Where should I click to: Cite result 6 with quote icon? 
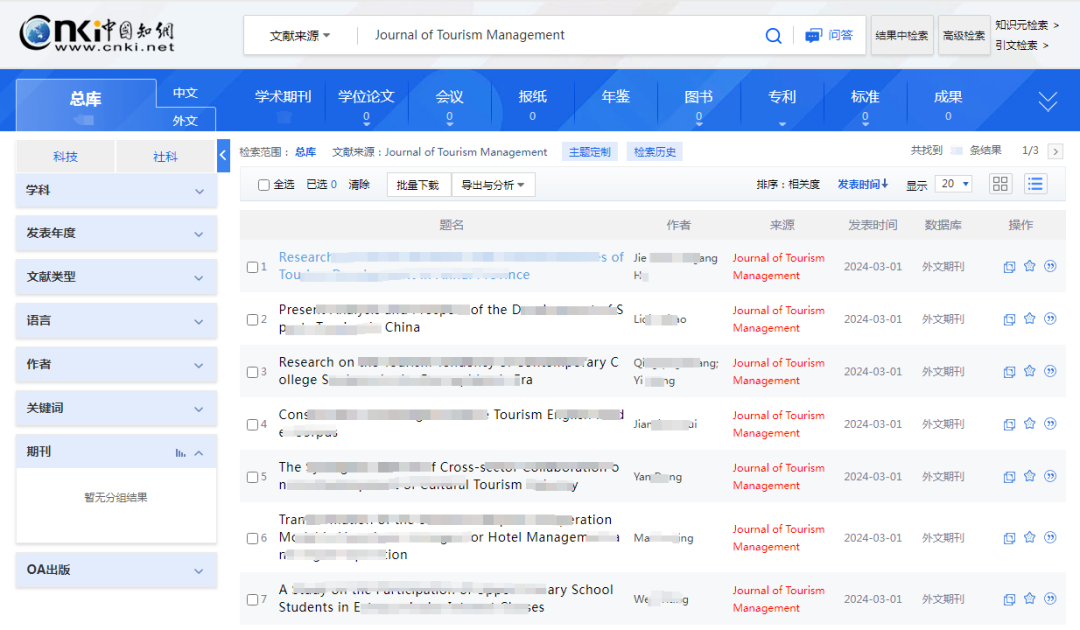click(x=1050, y=537)
